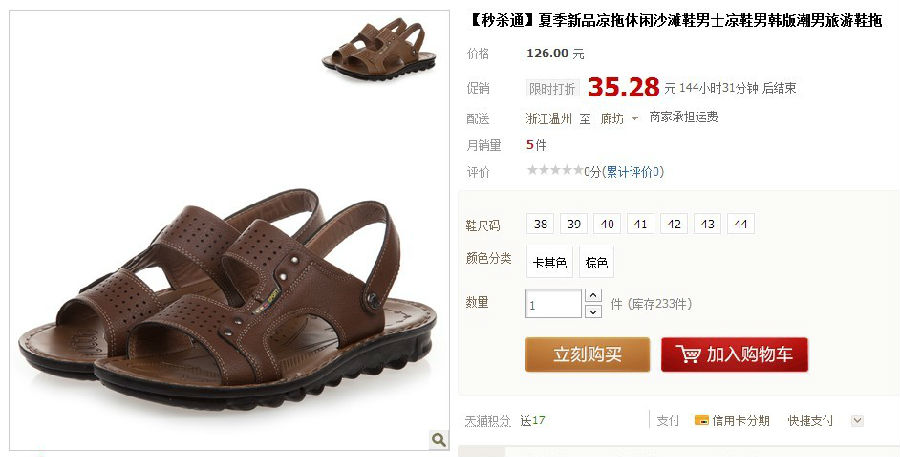Open the 累计评价 reviews link

(631, 172)
